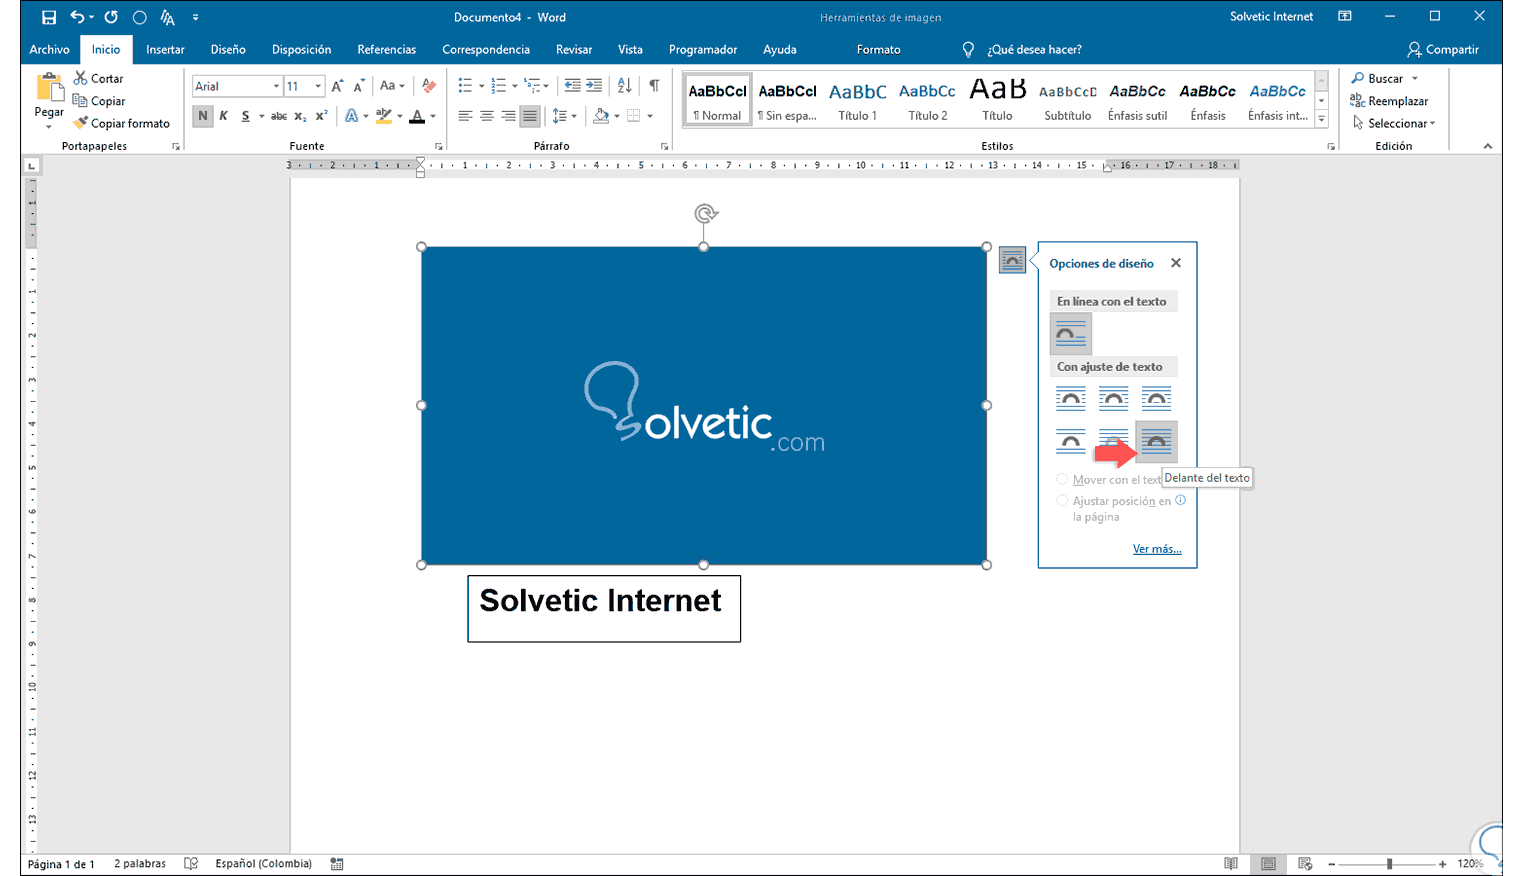Open the Formato picture tools tab

(878, 49)
